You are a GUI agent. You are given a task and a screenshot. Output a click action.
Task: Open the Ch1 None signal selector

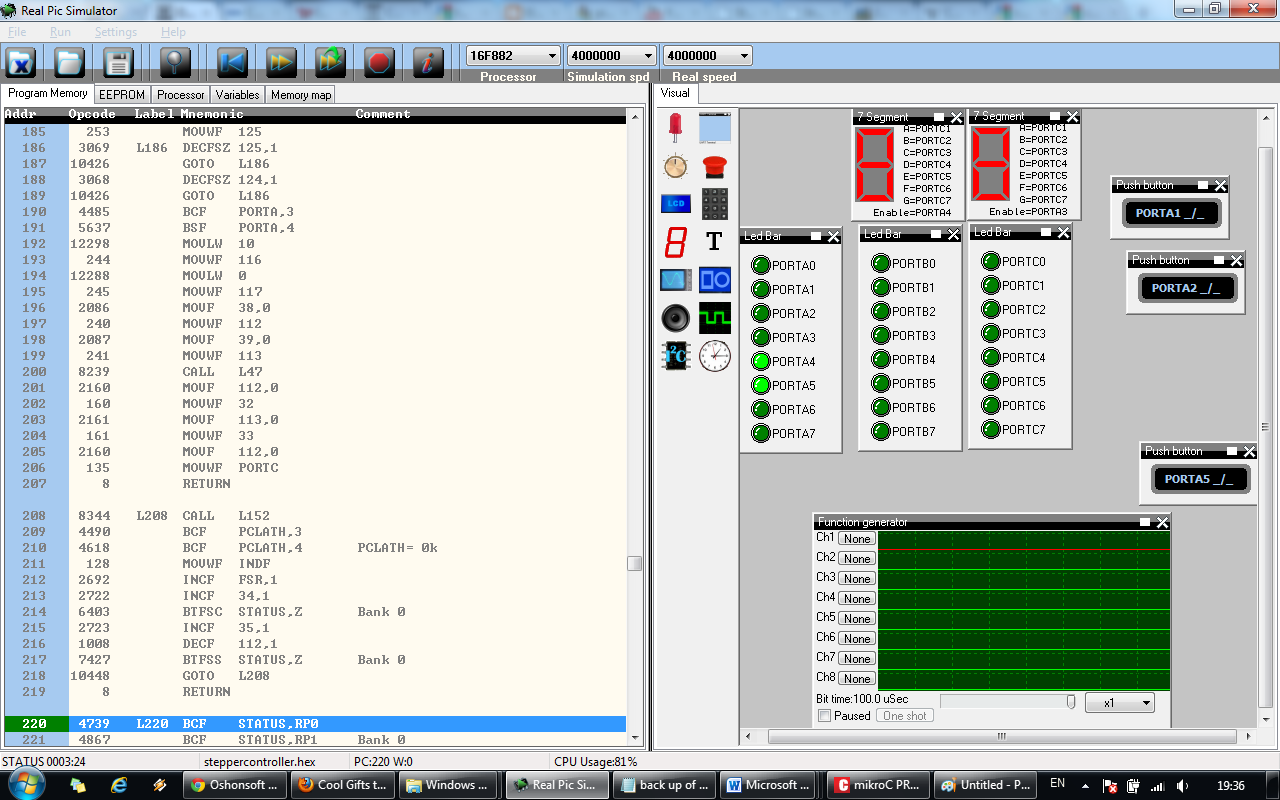click(x=856, y=539)
